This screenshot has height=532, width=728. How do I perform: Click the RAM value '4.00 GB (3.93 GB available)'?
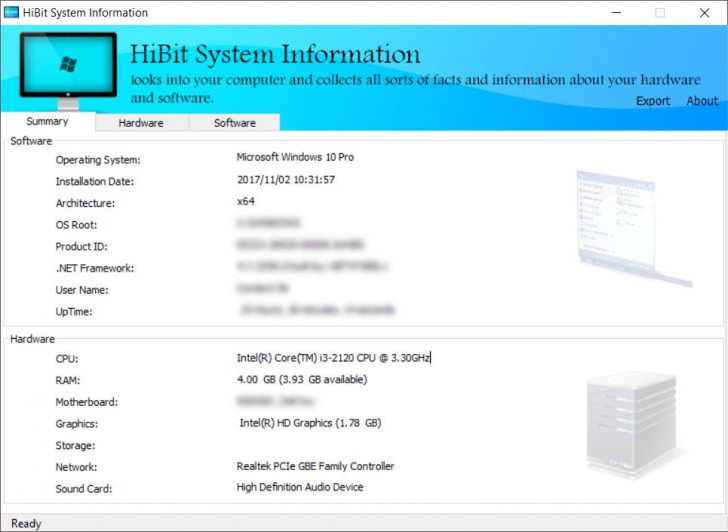click(302, 380)
